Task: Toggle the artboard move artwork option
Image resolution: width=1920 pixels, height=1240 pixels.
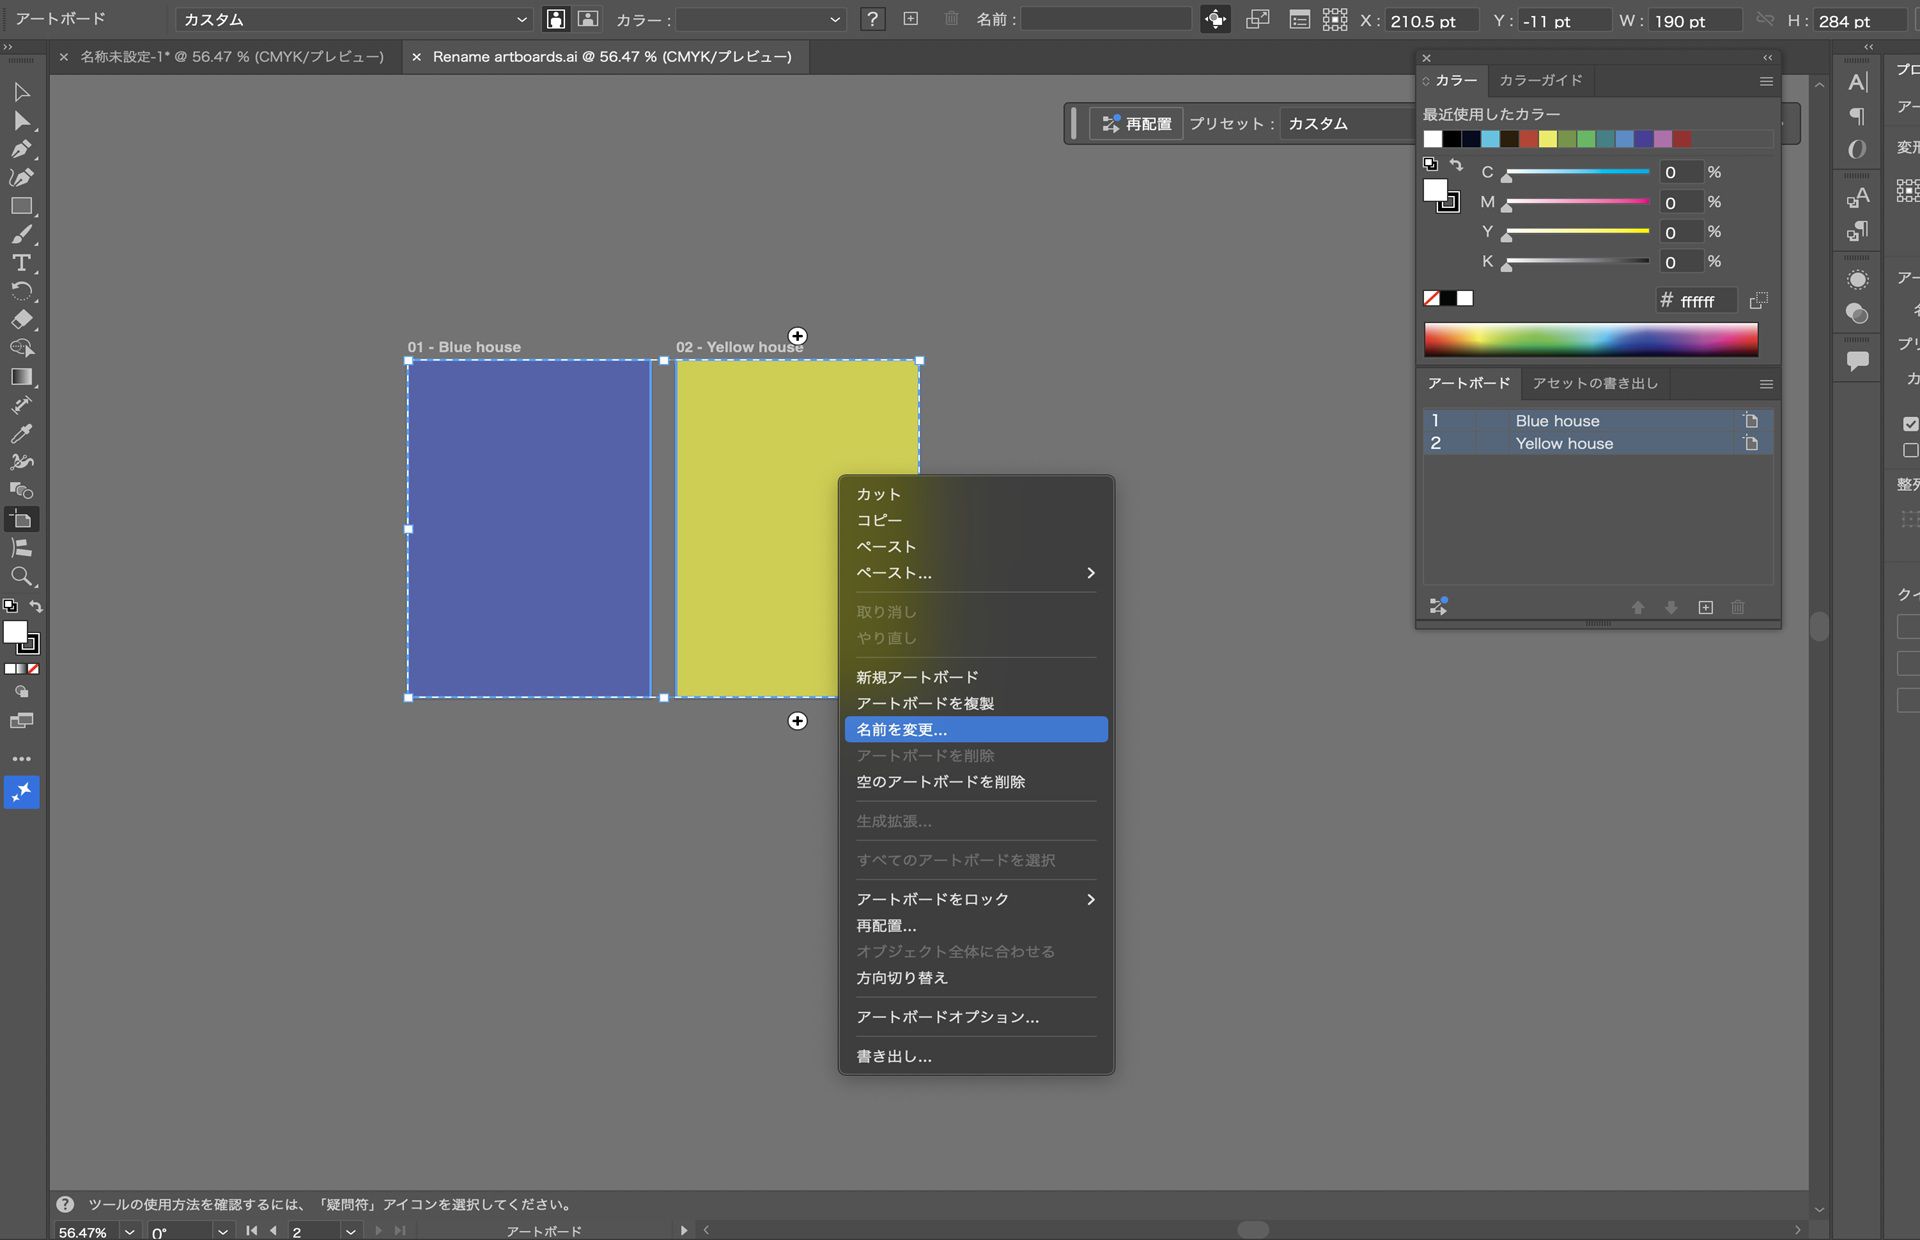Action: point(1215,19)
